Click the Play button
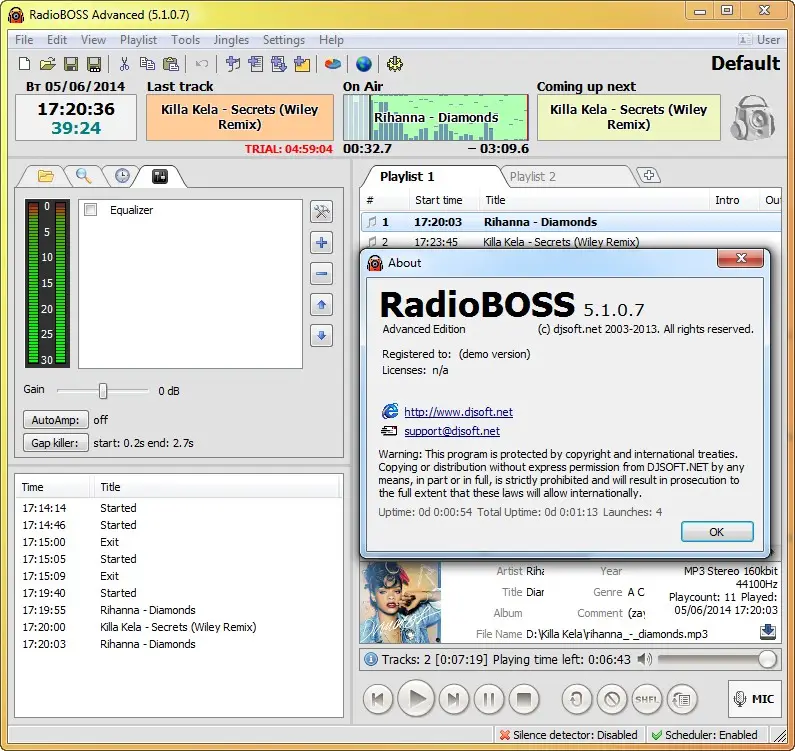The height and width of the screenshot is (751, 795). (x=416, y=699)
